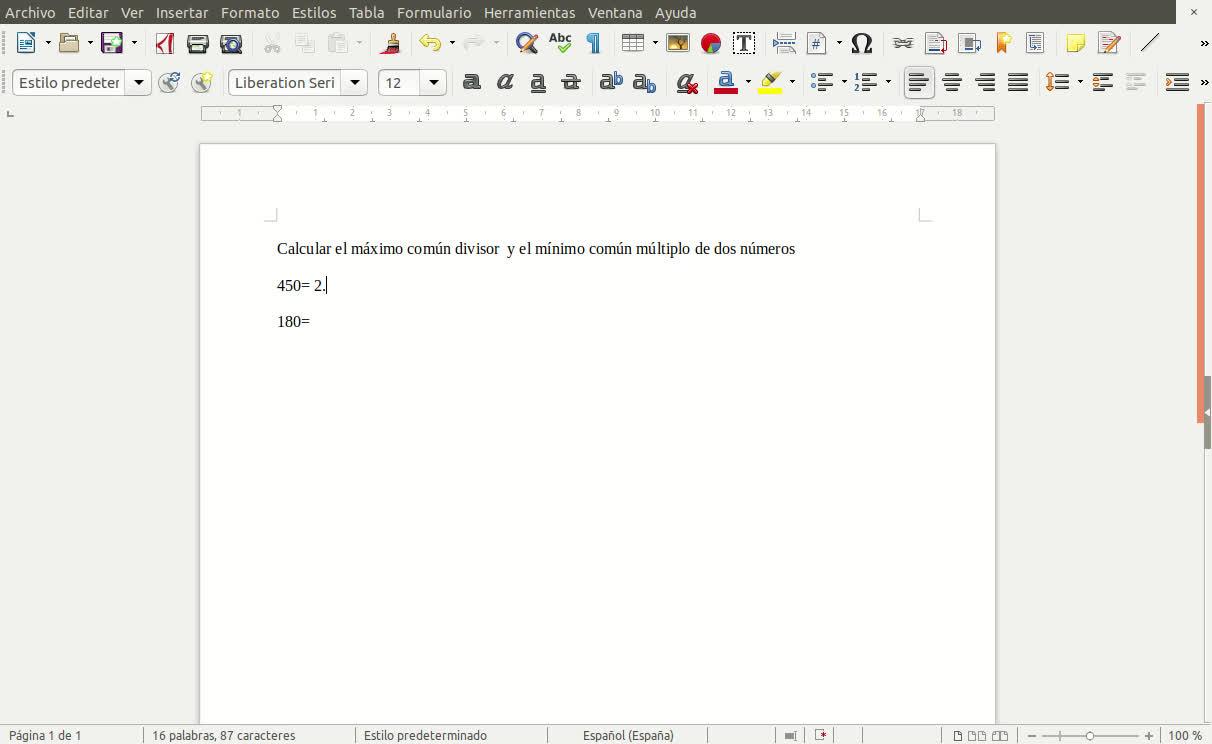Click the word count in status bar
Viewport: 1212px width, 744px height.
coord(224,735)
